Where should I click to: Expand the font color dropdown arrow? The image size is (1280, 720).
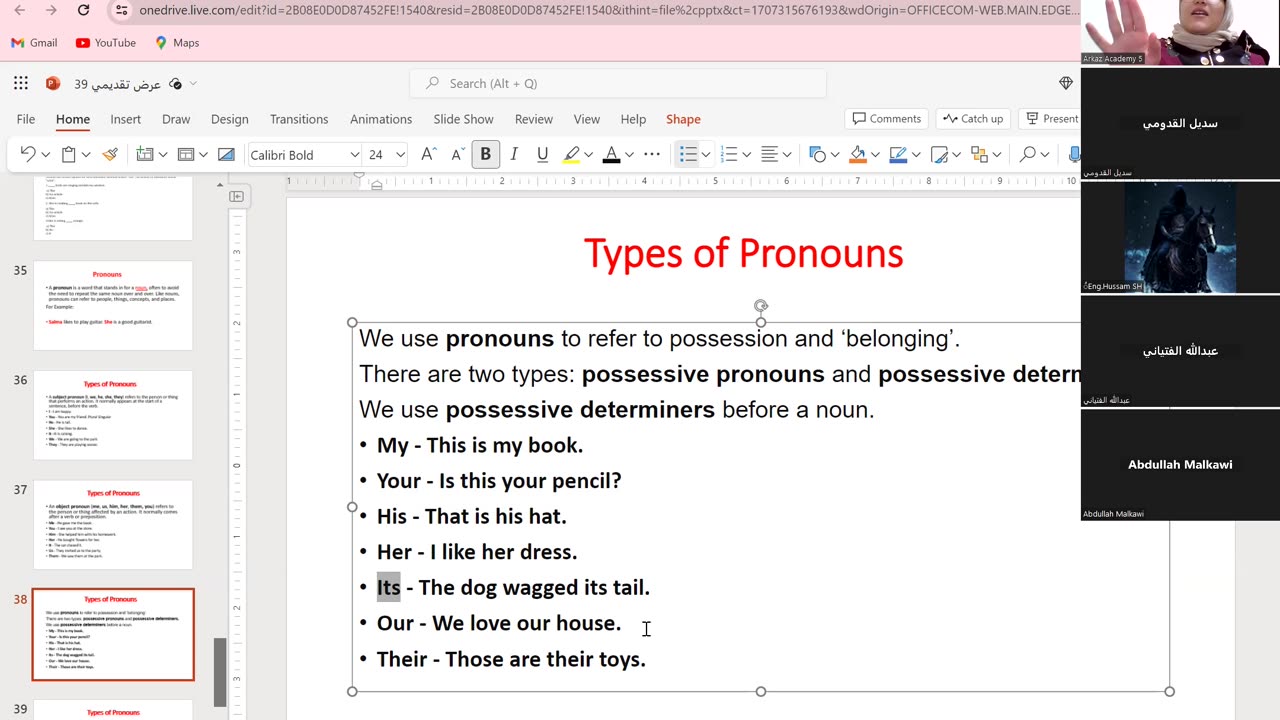(x=629, y=155)
